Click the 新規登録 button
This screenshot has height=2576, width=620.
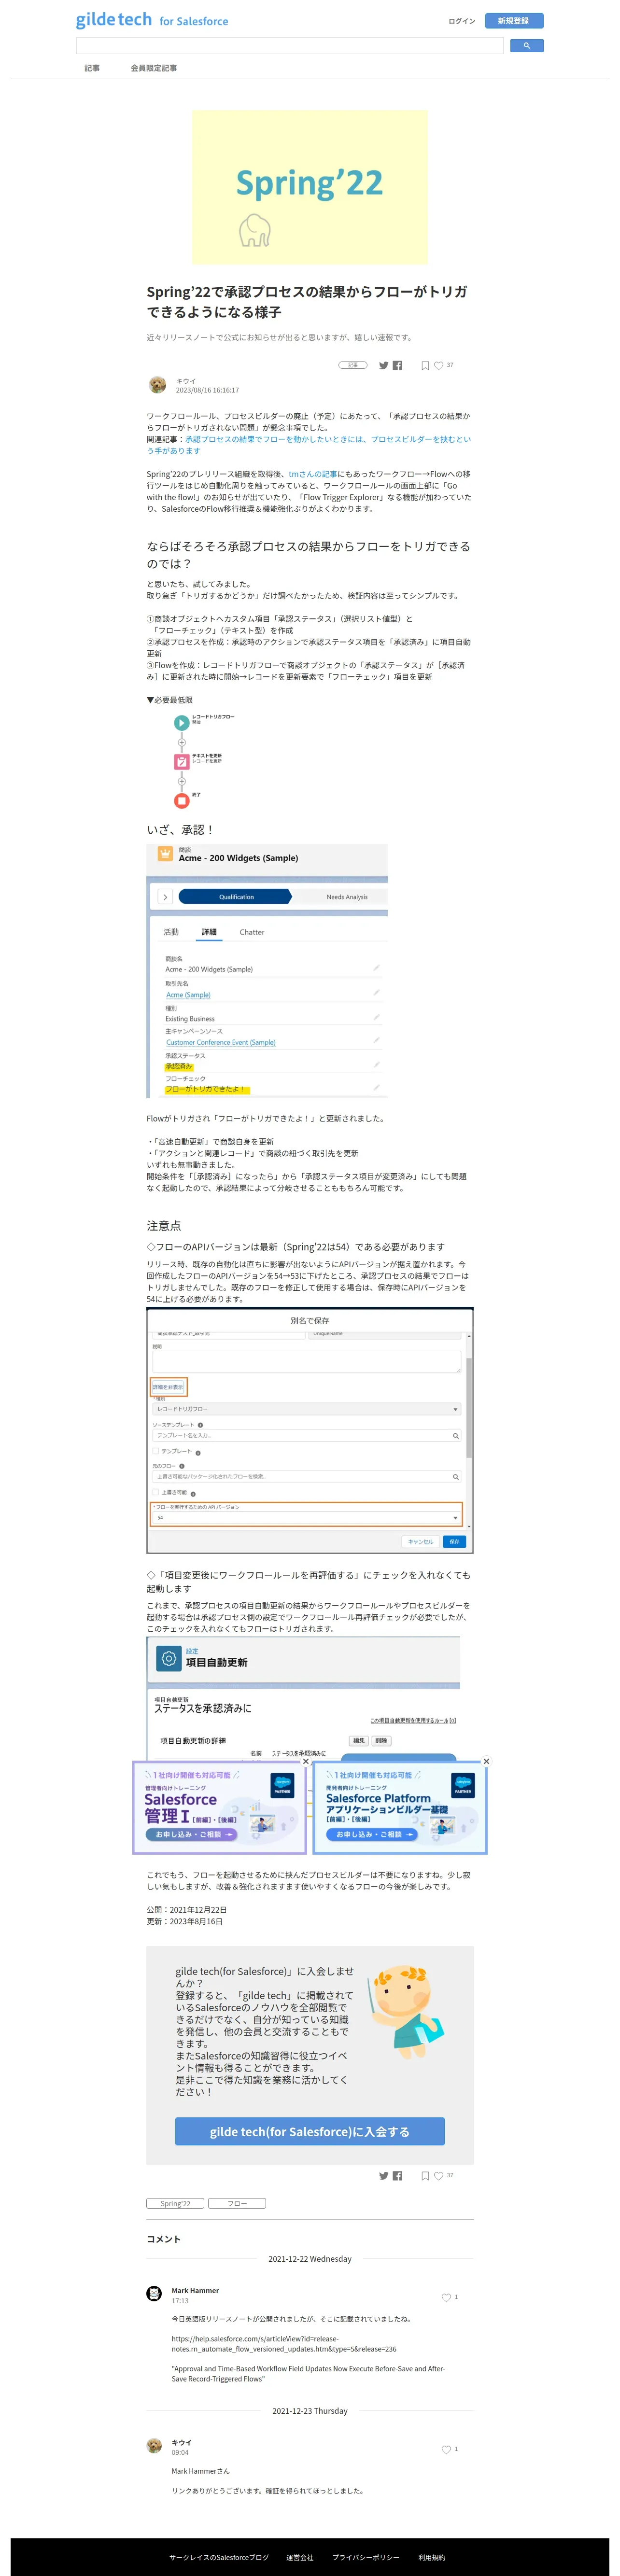tap(513, 21)
